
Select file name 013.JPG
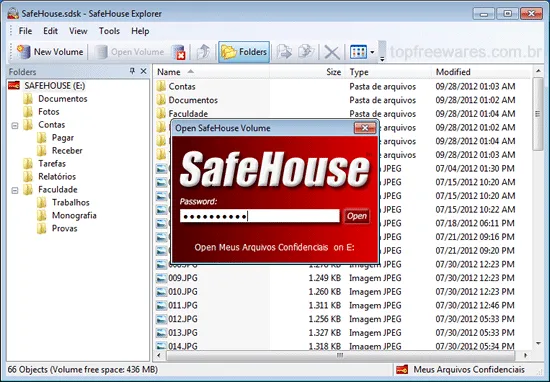coord(183,333)
